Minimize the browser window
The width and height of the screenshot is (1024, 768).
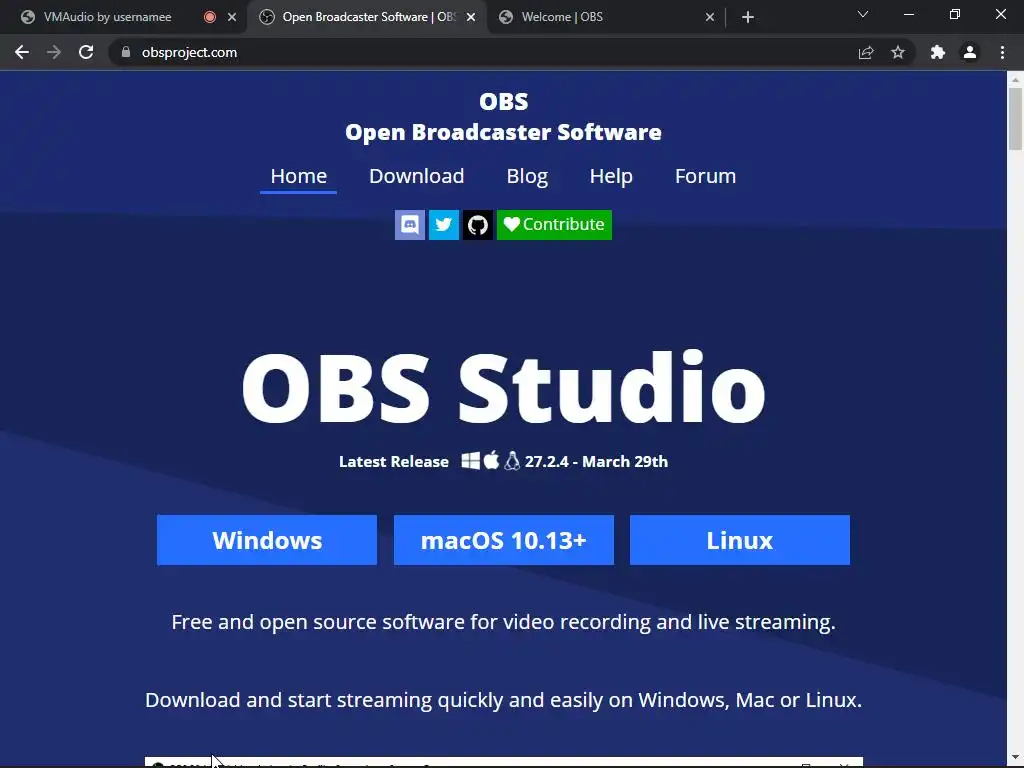(x=908, y=14)
